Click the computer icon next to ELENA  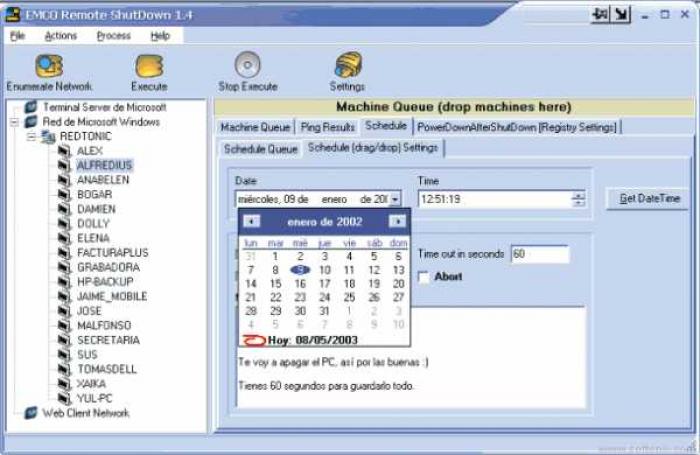(64, 238)
